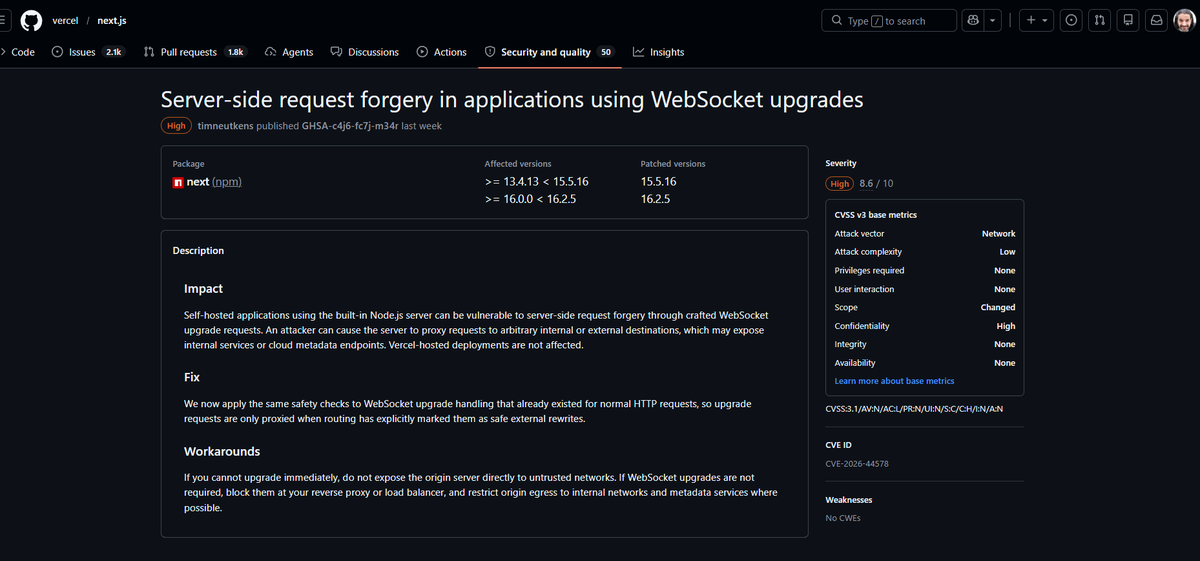This screenshot has width=1200, height=561.
Task: Switch to the Pull requests tab
Action: coord(195,52)
